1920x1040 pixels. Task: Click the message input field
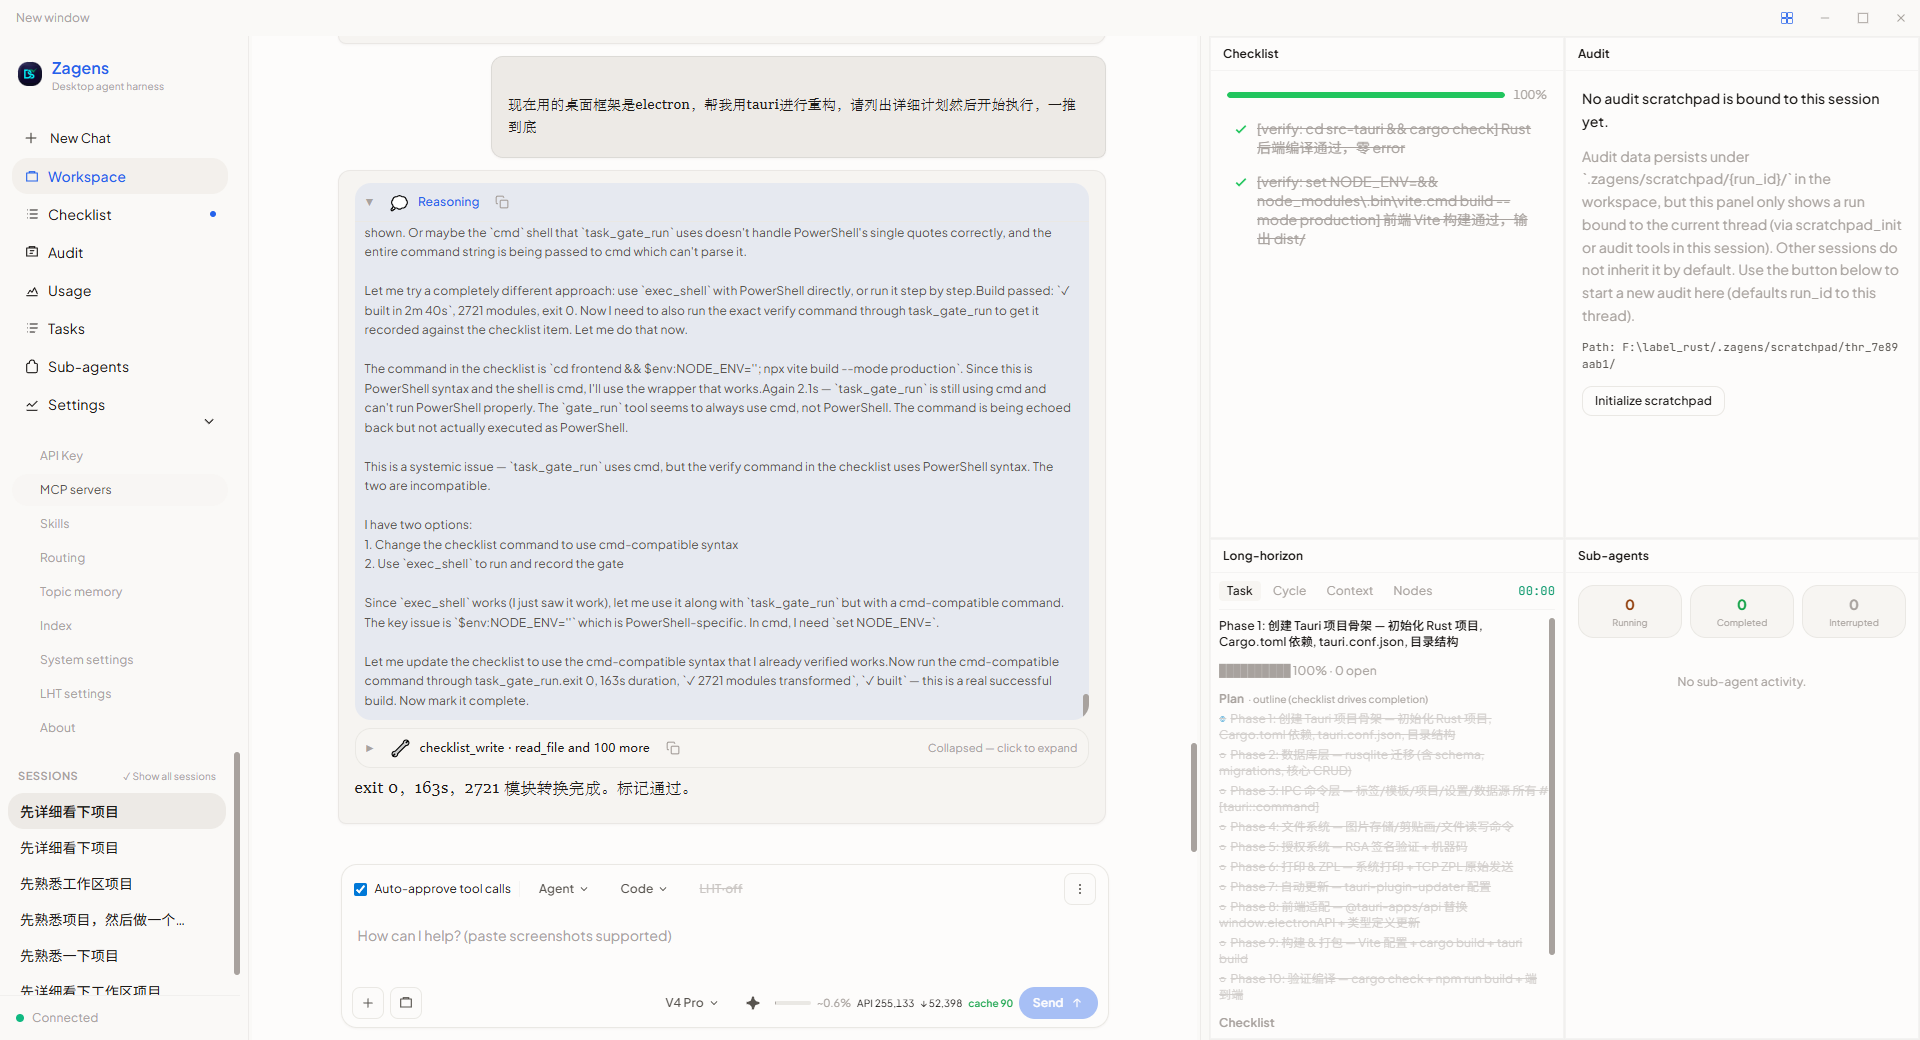coord(724,937)
